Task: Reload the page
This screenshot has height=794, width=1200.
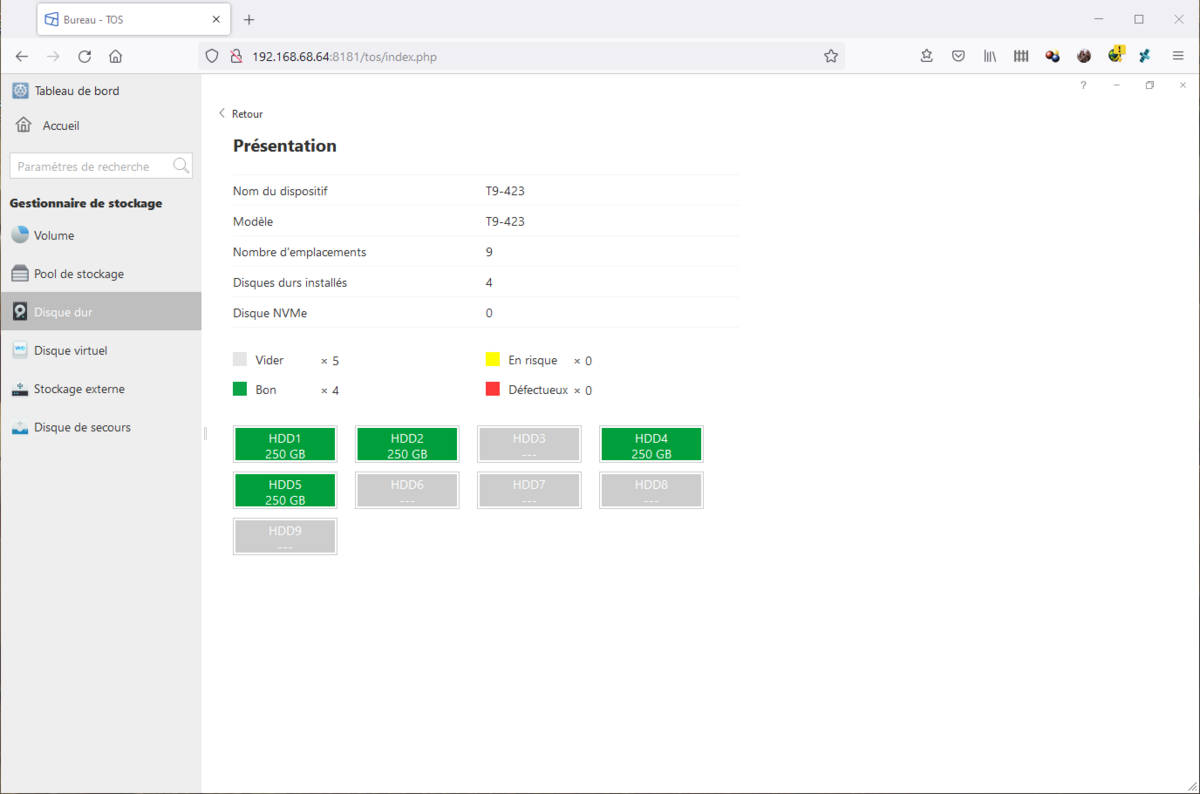Action: click(84, 57)
